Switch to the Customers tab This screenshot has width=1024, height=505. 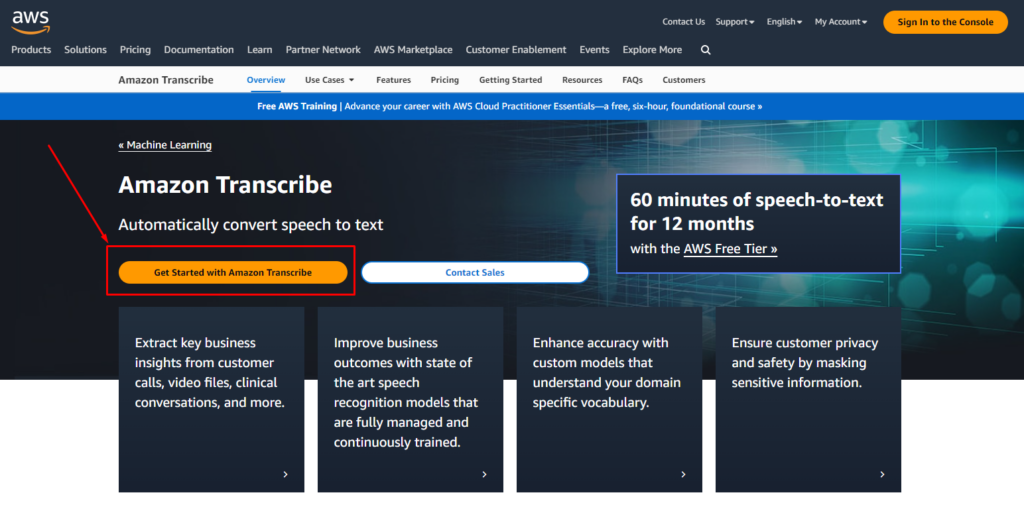[684, 80]
